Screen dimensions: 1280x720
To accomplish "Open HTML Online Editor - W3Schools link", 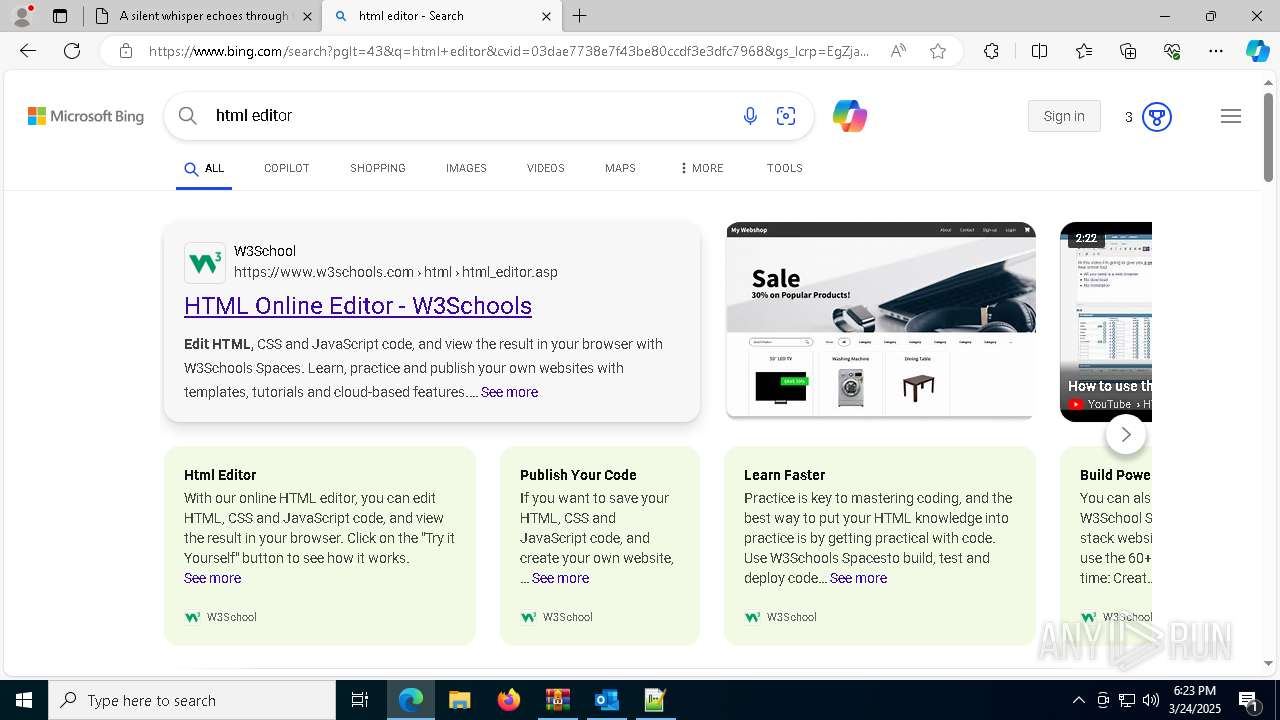I will pyautogui.click(x=358, y=306).
